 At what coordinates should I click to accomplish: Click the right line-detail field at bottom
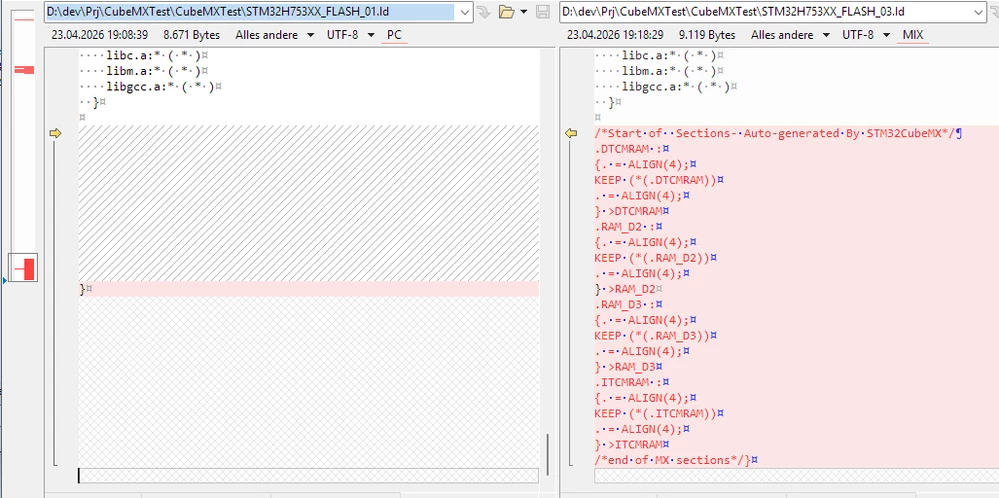(796, 476)
